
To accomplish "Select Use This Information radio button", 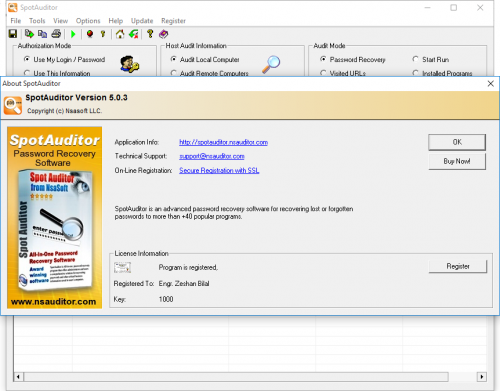I will (57, 73).
